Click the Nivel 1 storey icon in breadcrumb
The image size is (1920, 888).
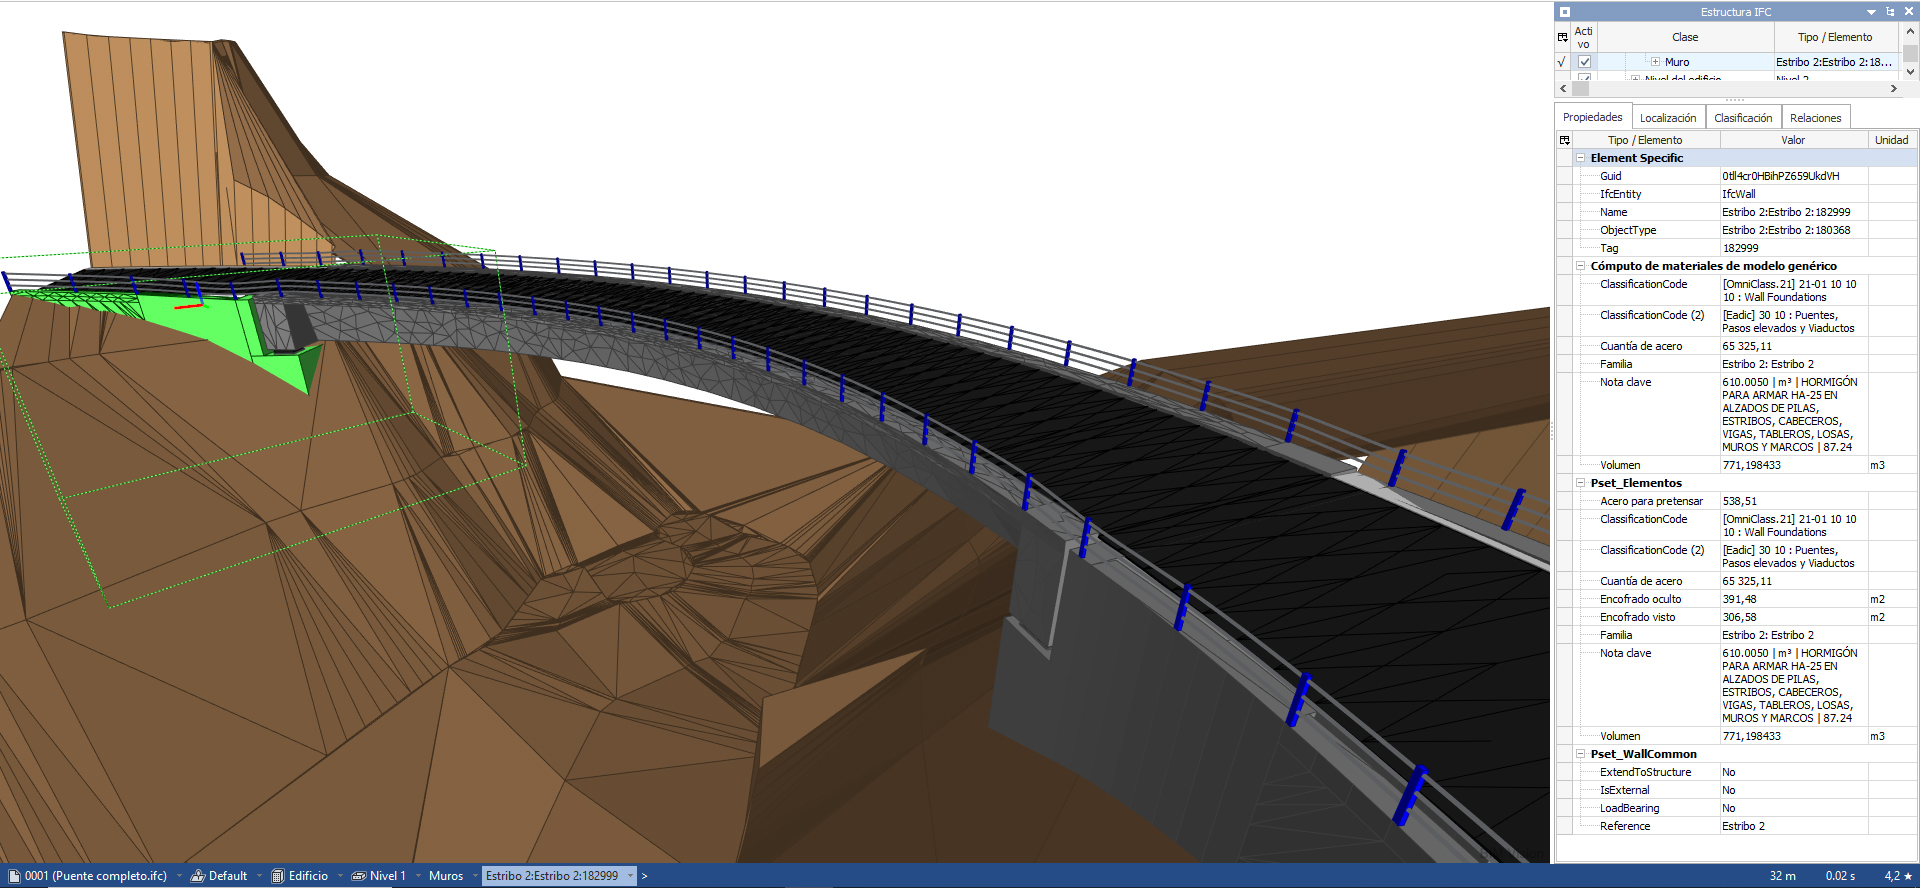coord(358,876)
